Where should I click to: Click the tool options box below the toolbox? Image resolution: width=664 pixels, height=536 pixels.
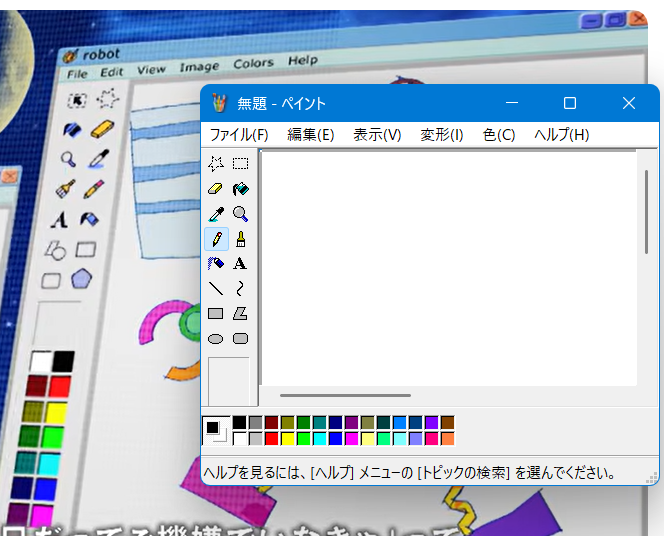click(x=229, y=381)
